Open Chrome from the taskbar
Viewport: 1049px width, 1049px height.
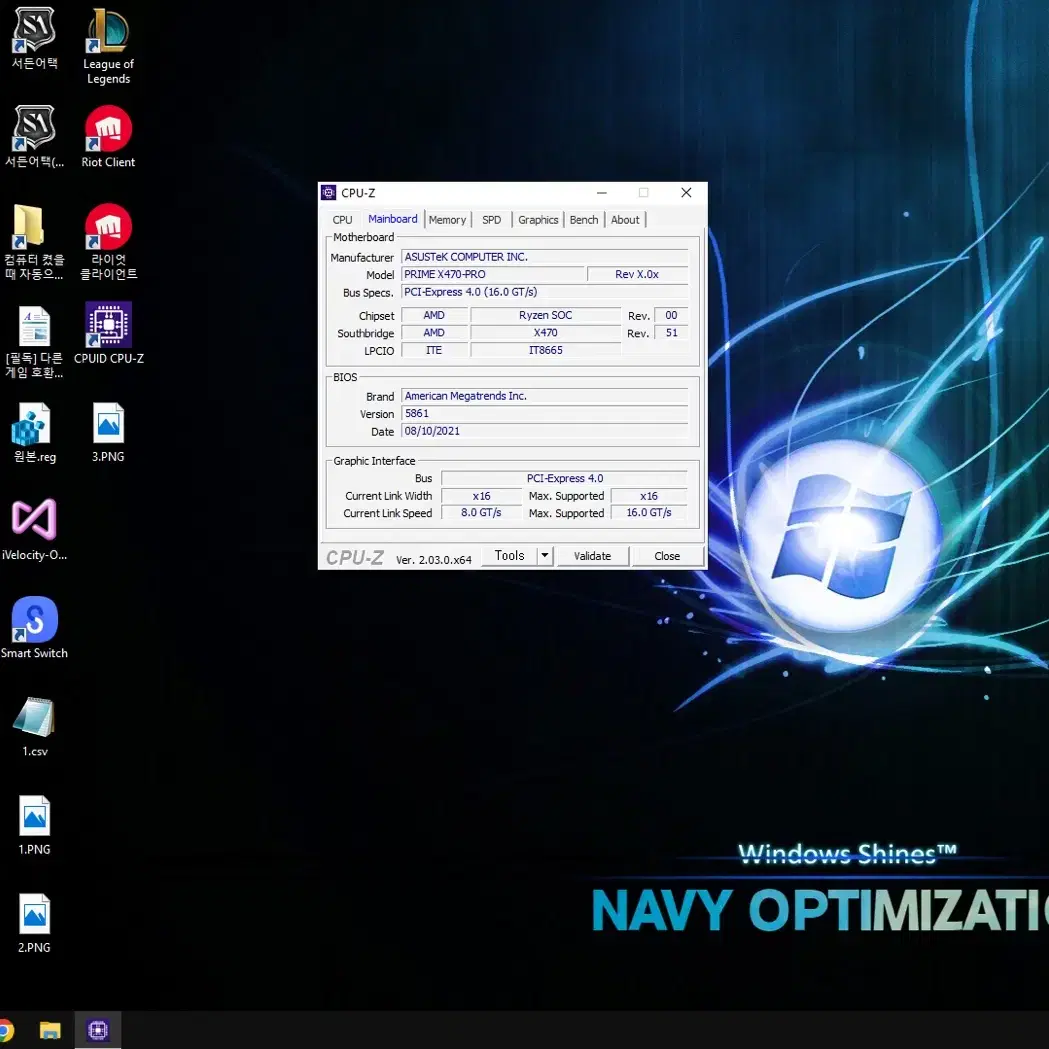(x=5, y=1030)
